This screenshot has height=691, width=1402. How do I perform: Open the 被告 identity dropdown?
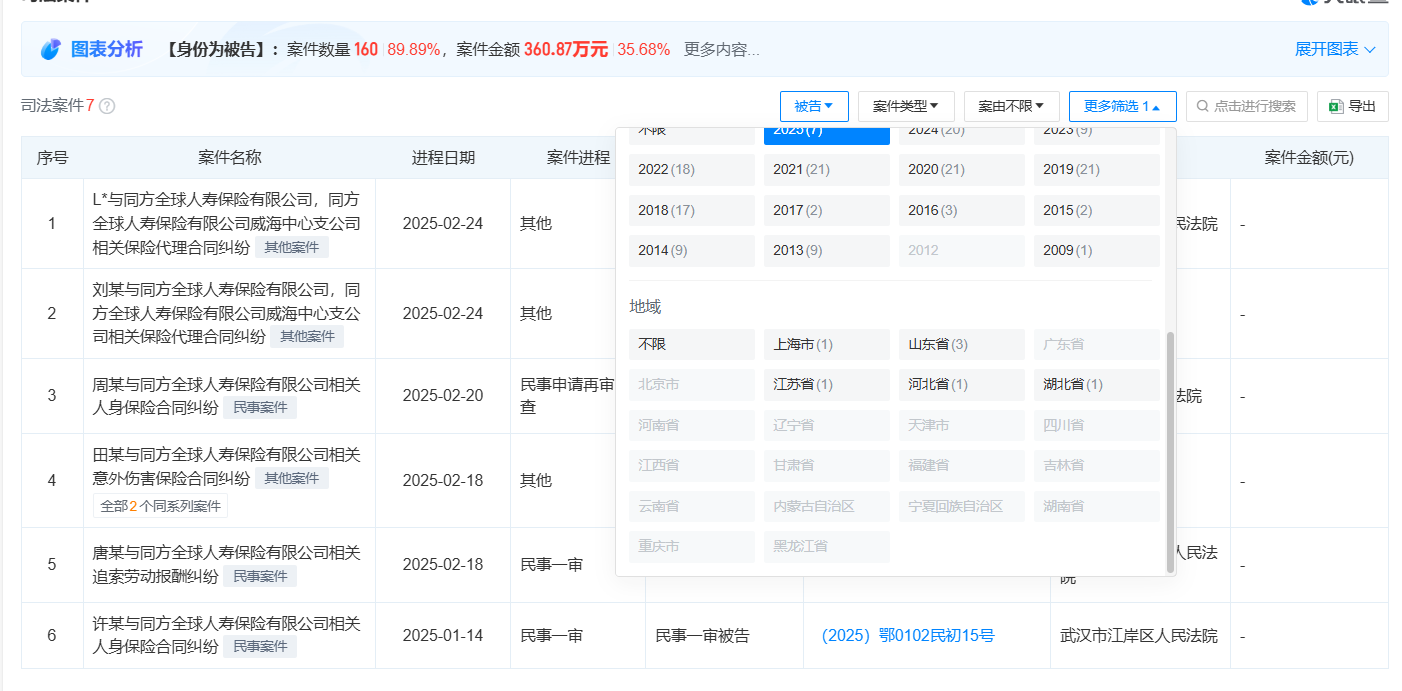tap(814, 106)
